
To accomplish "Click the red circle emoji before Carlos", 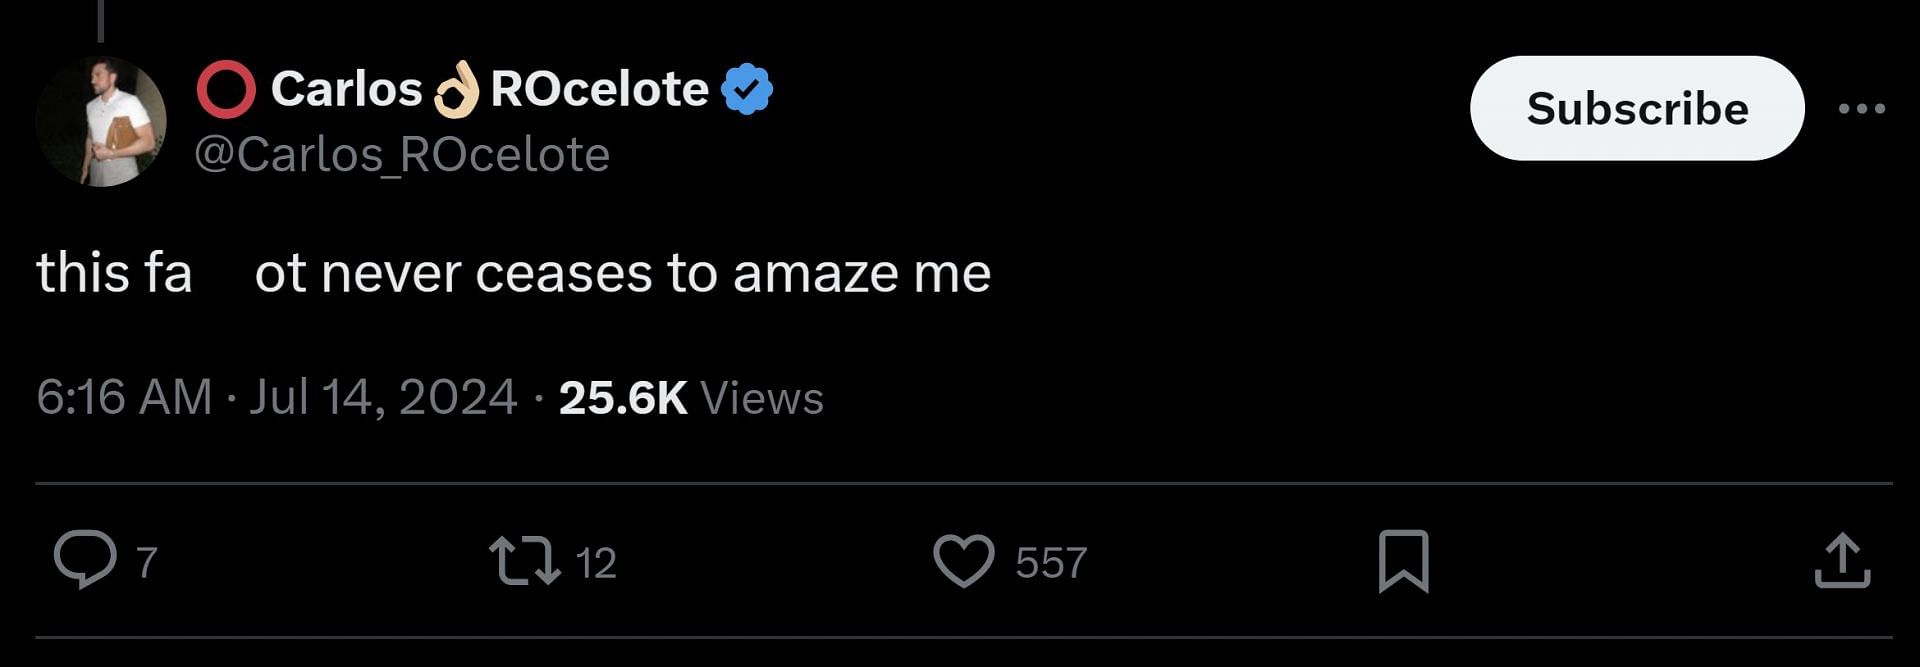I will (x=226, y=89).
